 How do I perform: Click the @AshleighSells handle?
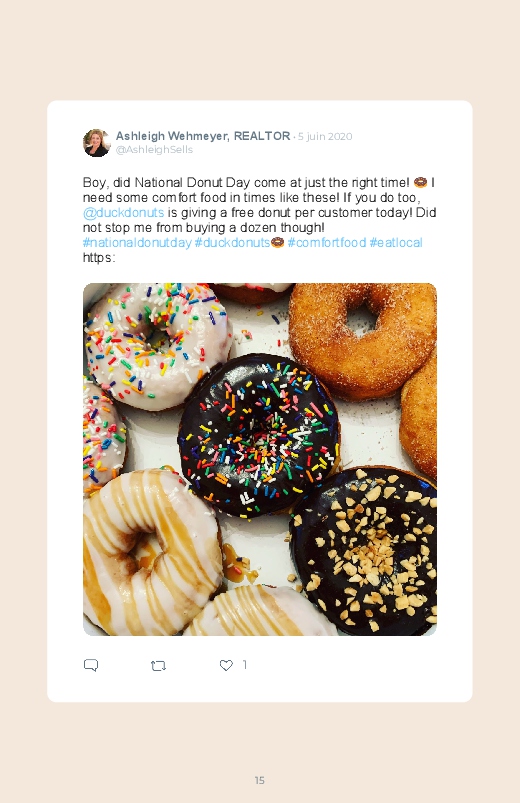pyautogui.click(x=154, y=150)
